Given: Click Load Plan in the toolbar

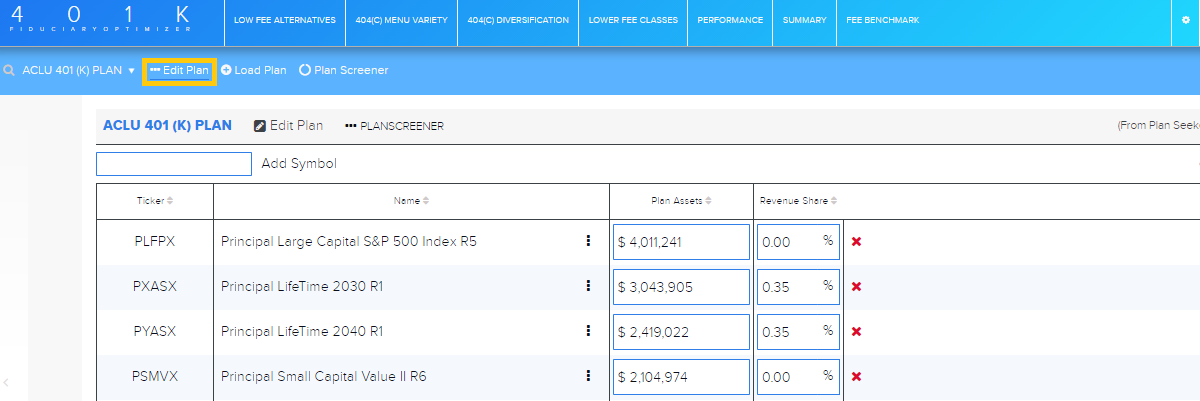Looking at the screenshot, I should tap(254, 71).
